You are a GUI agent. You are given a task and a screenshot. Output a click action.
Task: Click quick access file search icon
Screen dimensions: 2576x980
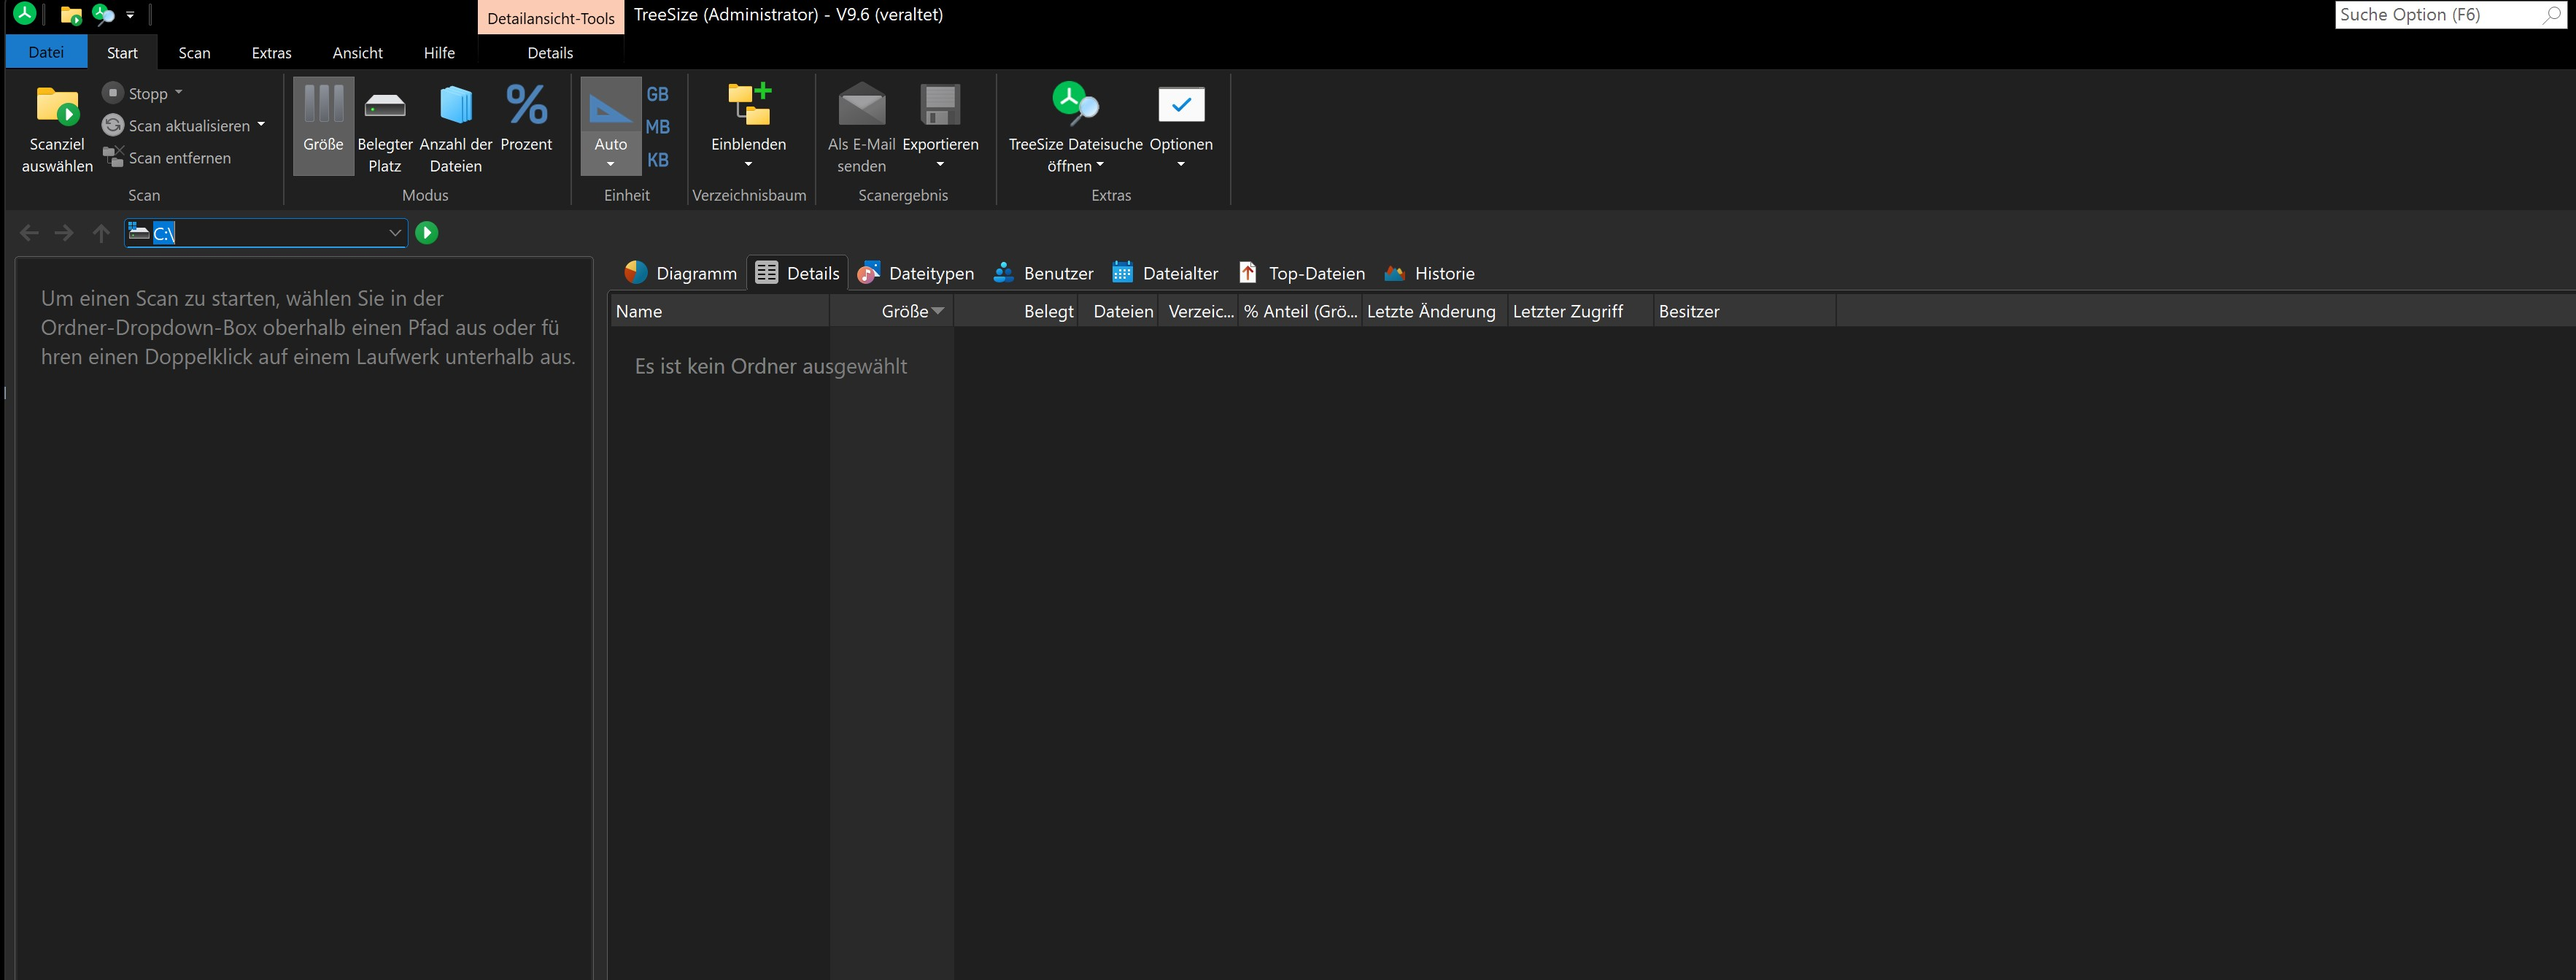coord(103,15)
